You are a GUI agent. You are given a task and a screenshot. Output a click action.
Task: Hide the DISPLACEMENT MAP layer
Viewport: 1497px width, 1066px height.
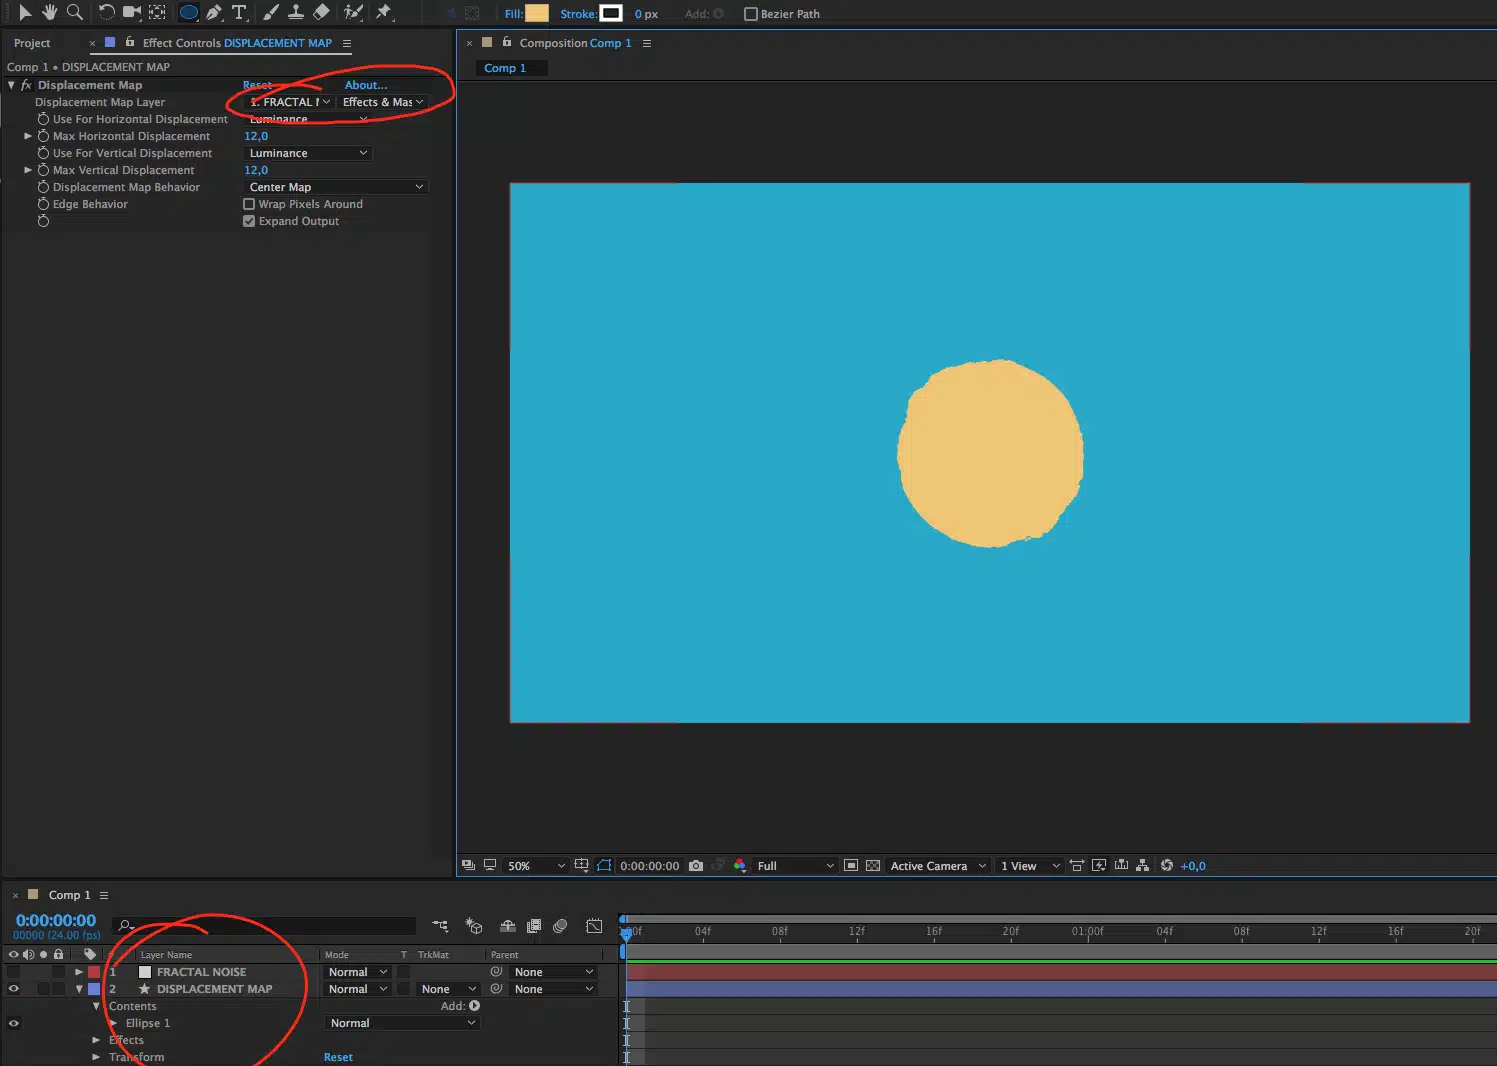tap(13, 989)
